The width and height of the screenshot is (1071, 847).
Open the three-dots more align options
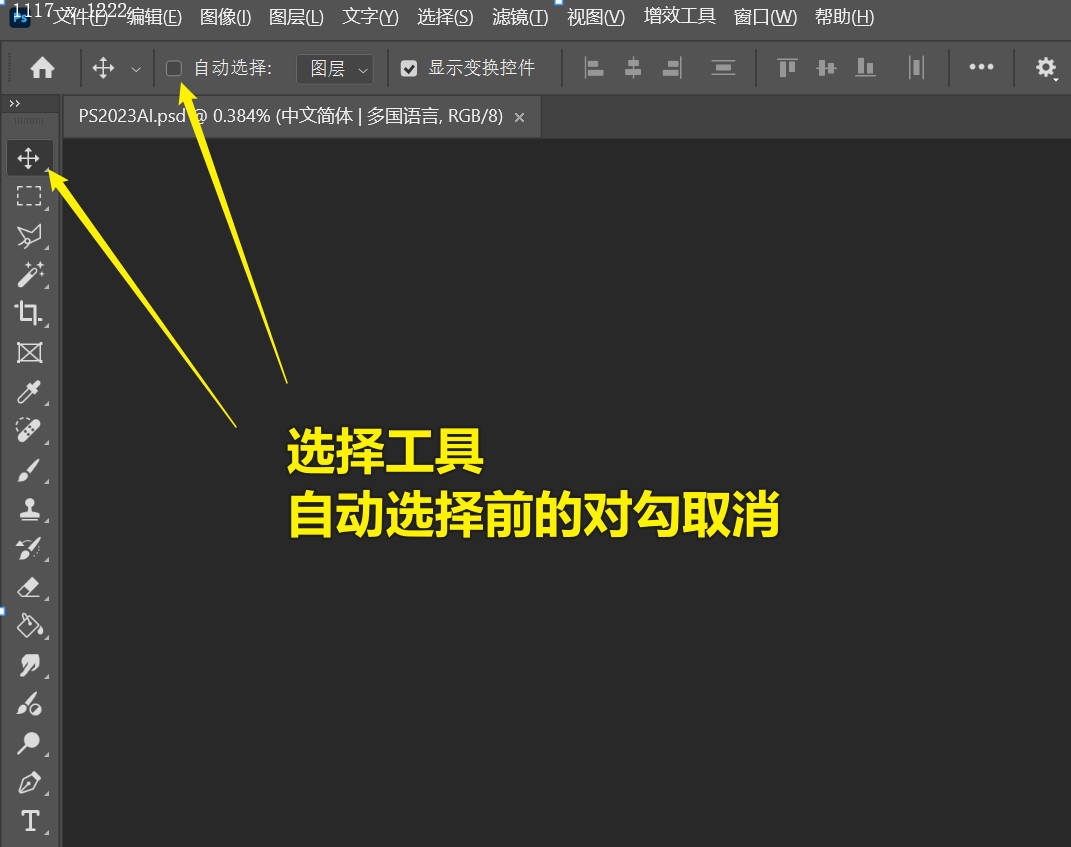tap(981, 67)
